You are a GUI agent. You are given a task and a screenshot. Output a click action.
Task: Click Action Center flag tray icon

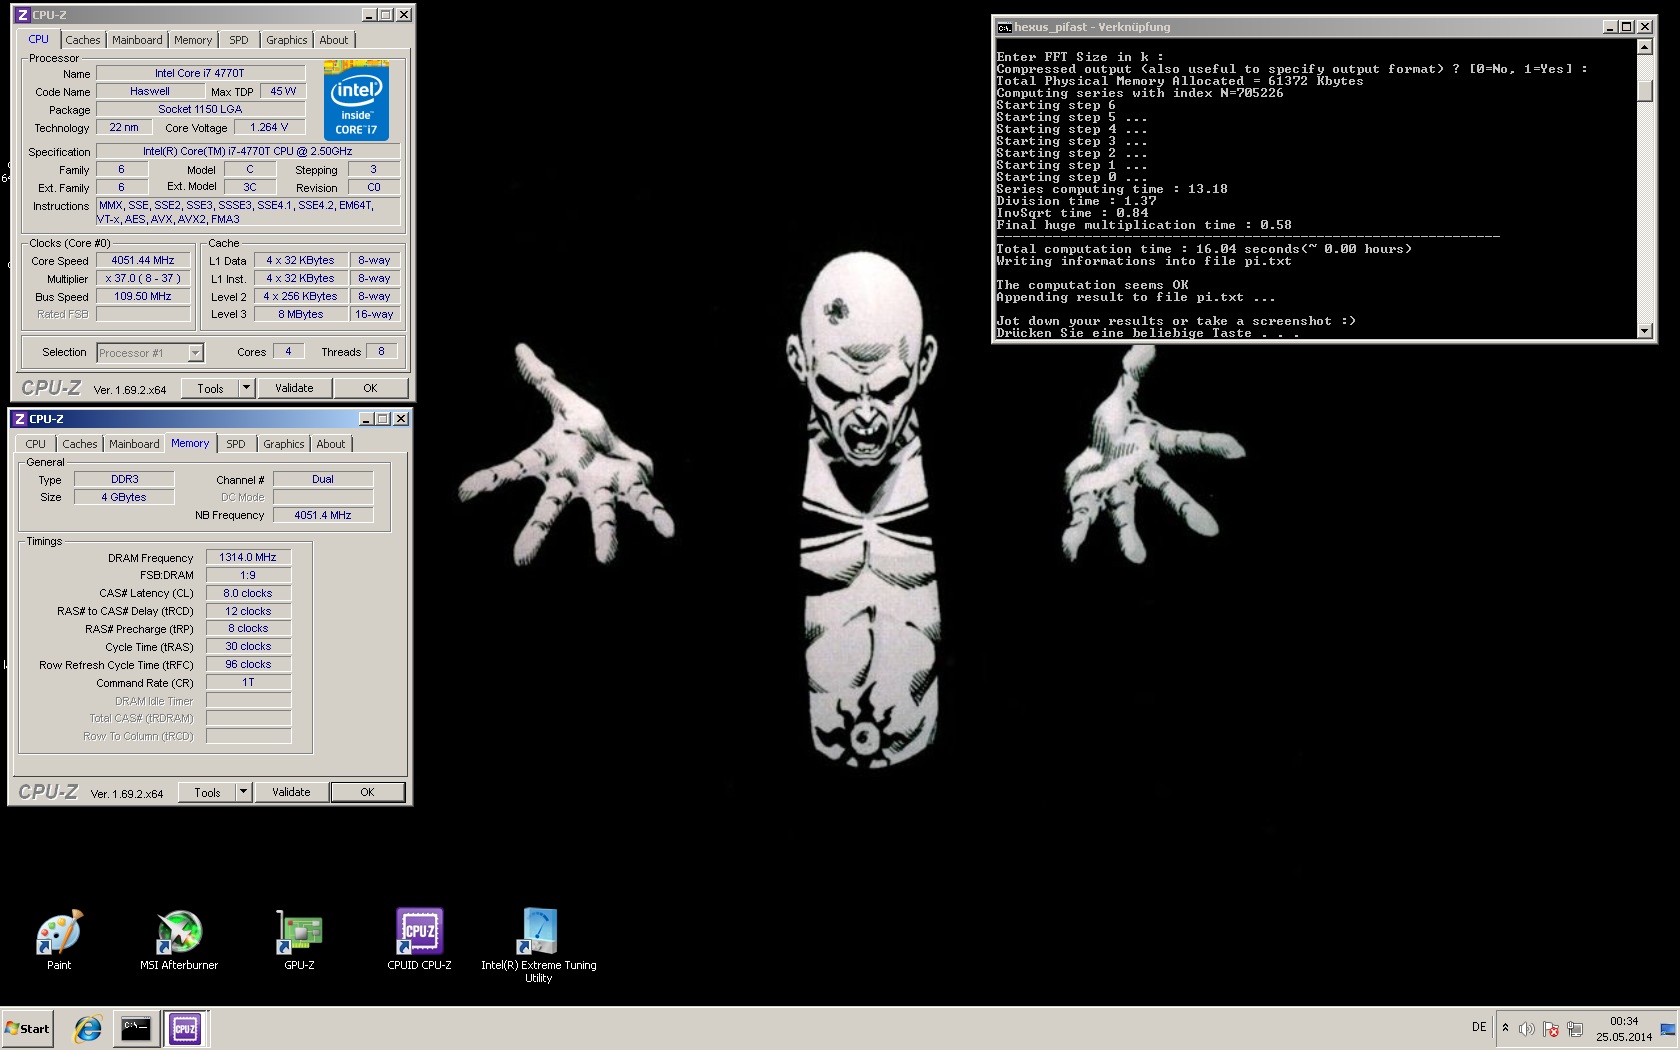click(x=1551, y=1029)
